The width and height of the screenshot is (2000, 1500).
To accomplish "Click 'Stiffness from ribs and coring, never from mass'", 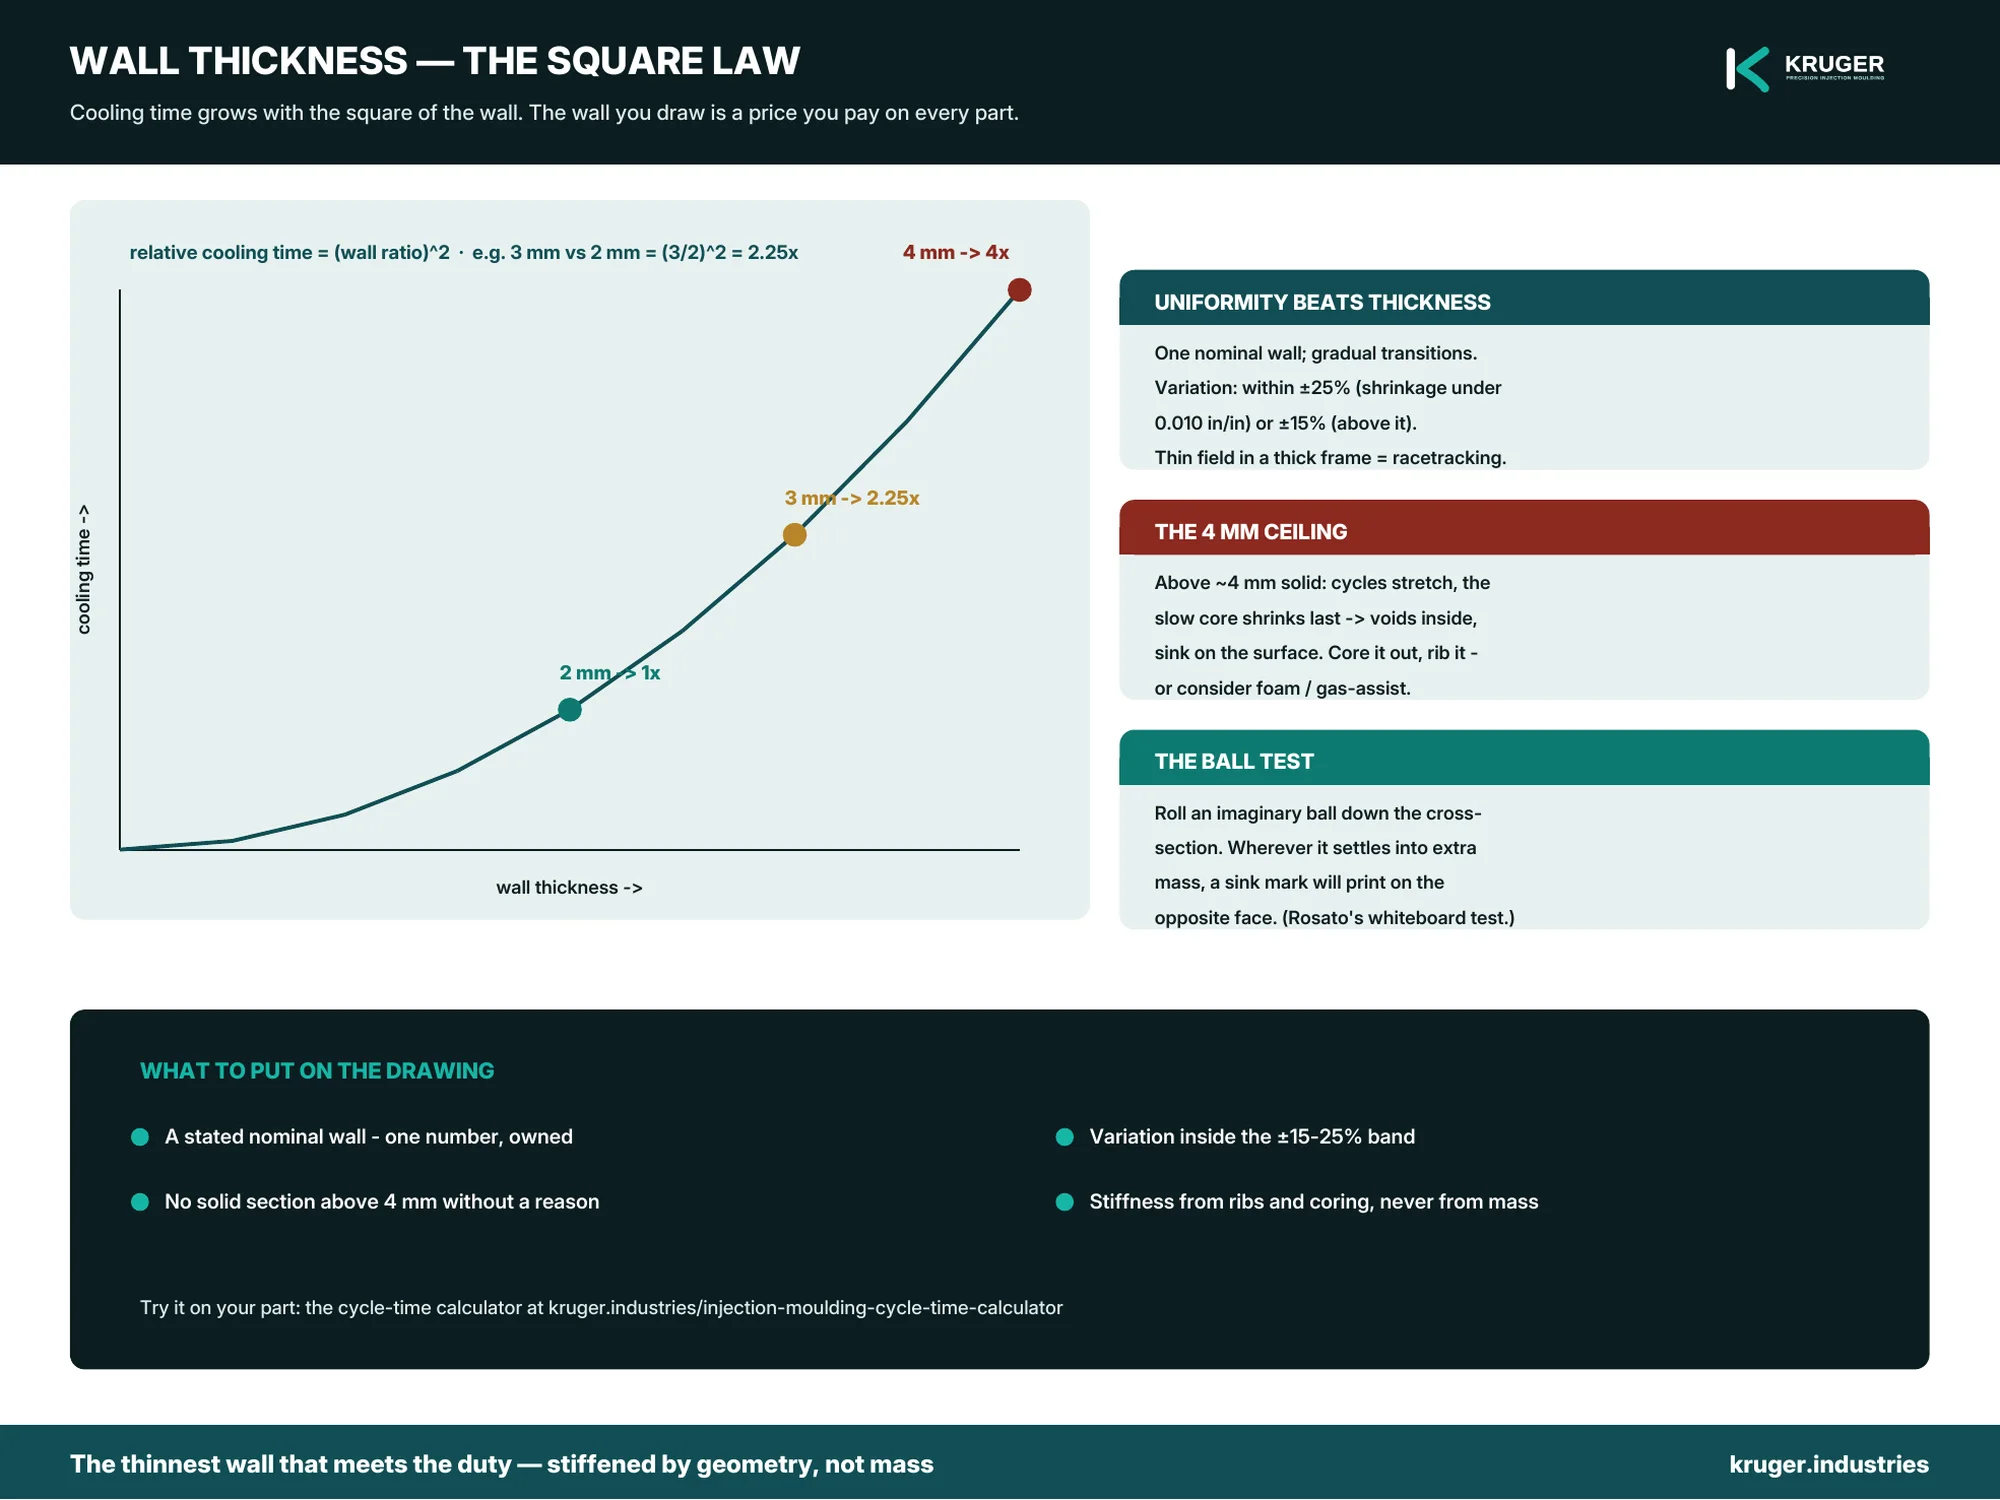I will click(1314, 1202).
